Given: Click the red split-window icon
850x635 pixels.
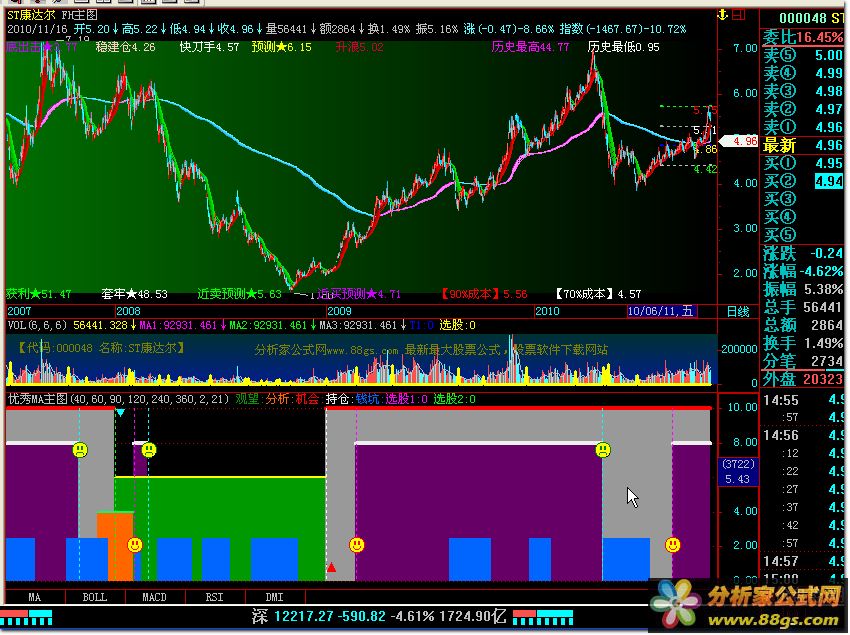Looking at the screenshot, I should (x=739, y=15).
